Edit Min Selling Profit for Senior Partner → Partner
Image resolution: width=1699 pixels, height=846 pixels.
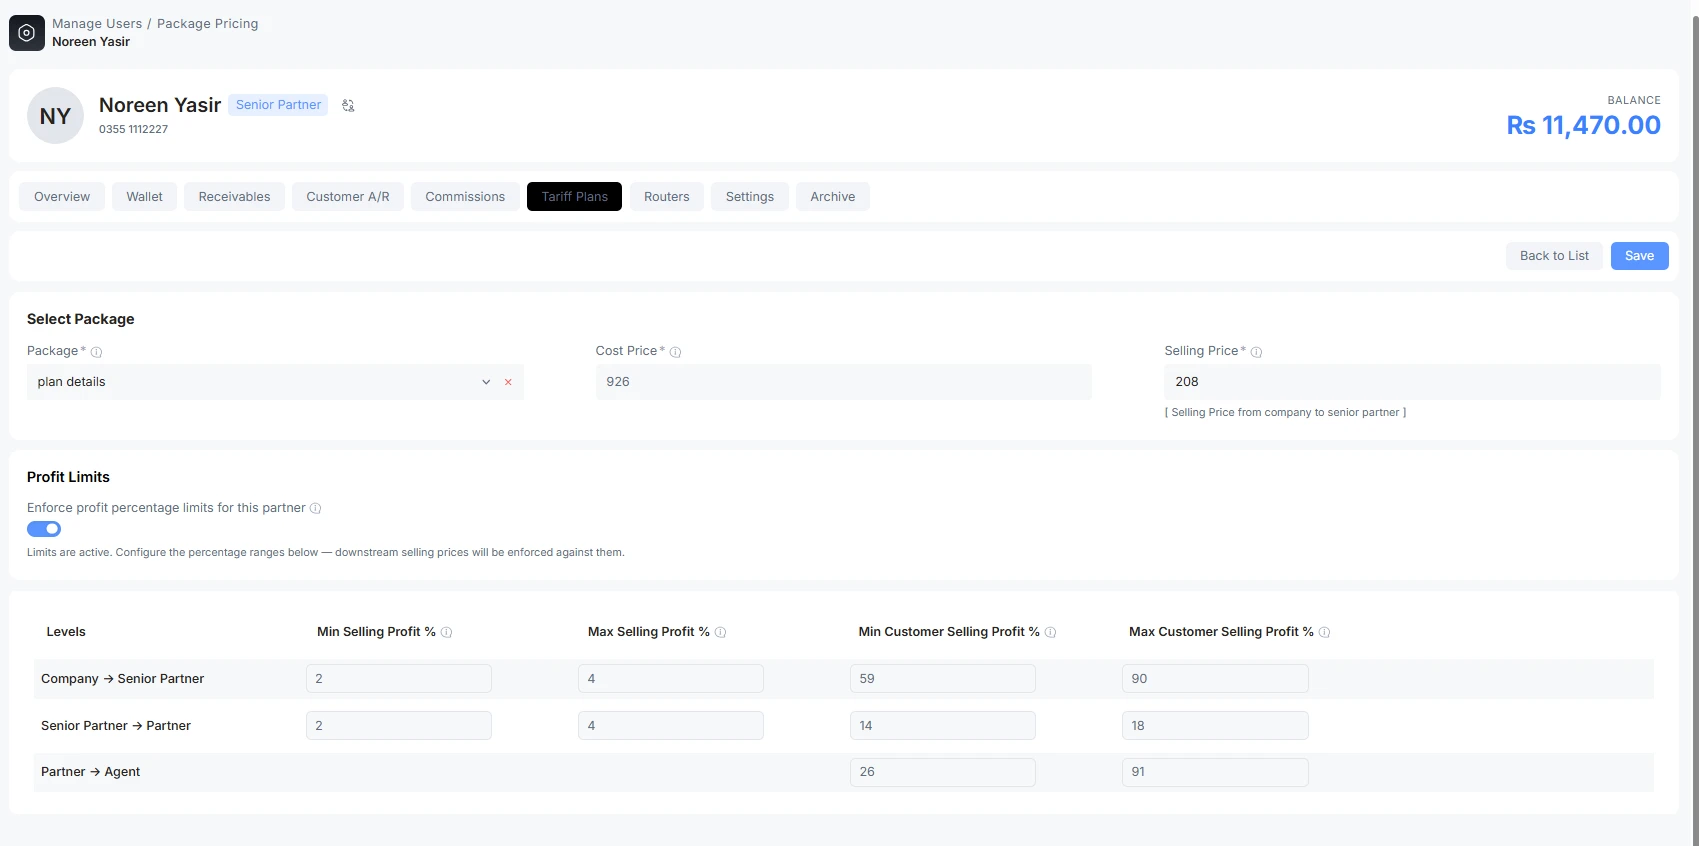399,726
